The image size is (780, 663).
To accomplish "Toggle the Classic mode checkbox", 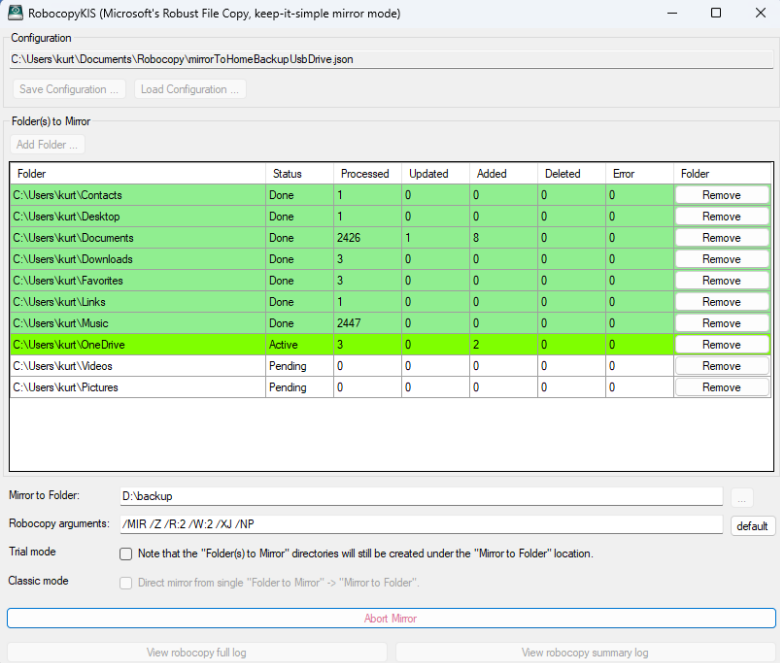I will (x=126, y=583).
